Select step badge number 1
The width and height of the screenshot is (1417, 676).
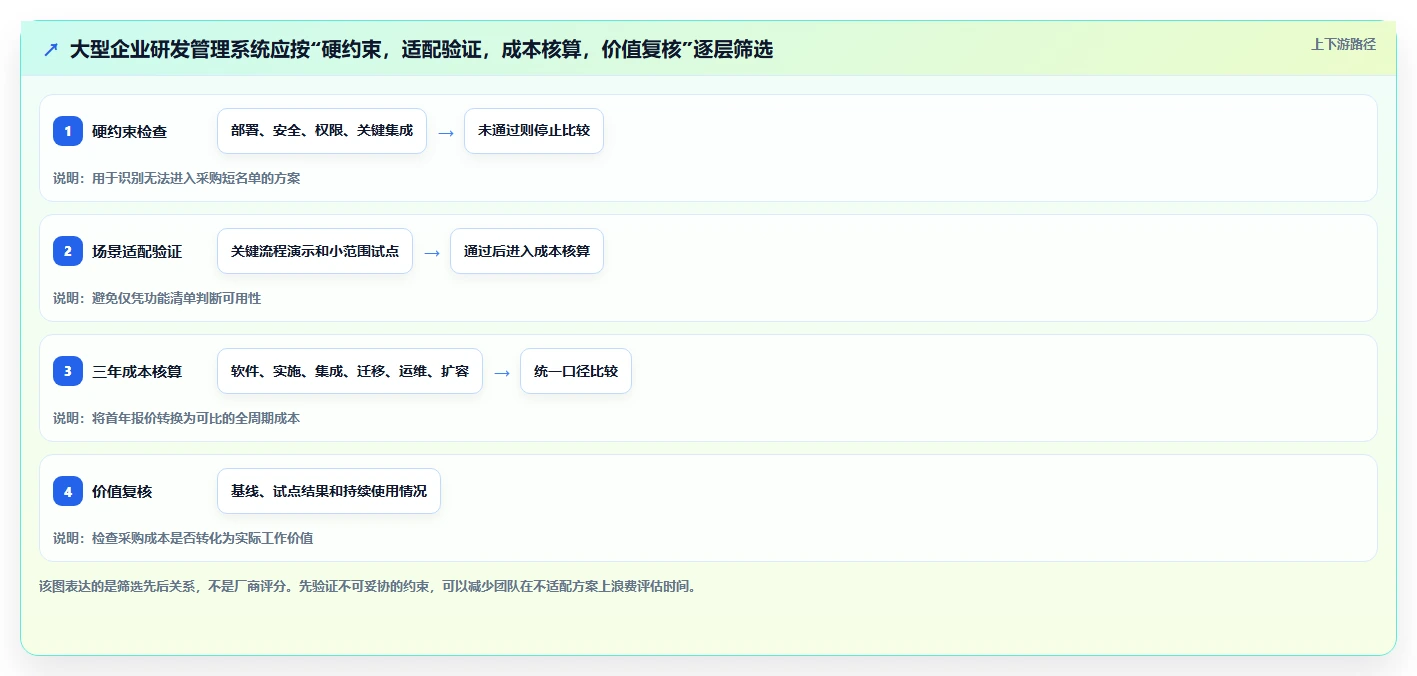tap(68, 131)
